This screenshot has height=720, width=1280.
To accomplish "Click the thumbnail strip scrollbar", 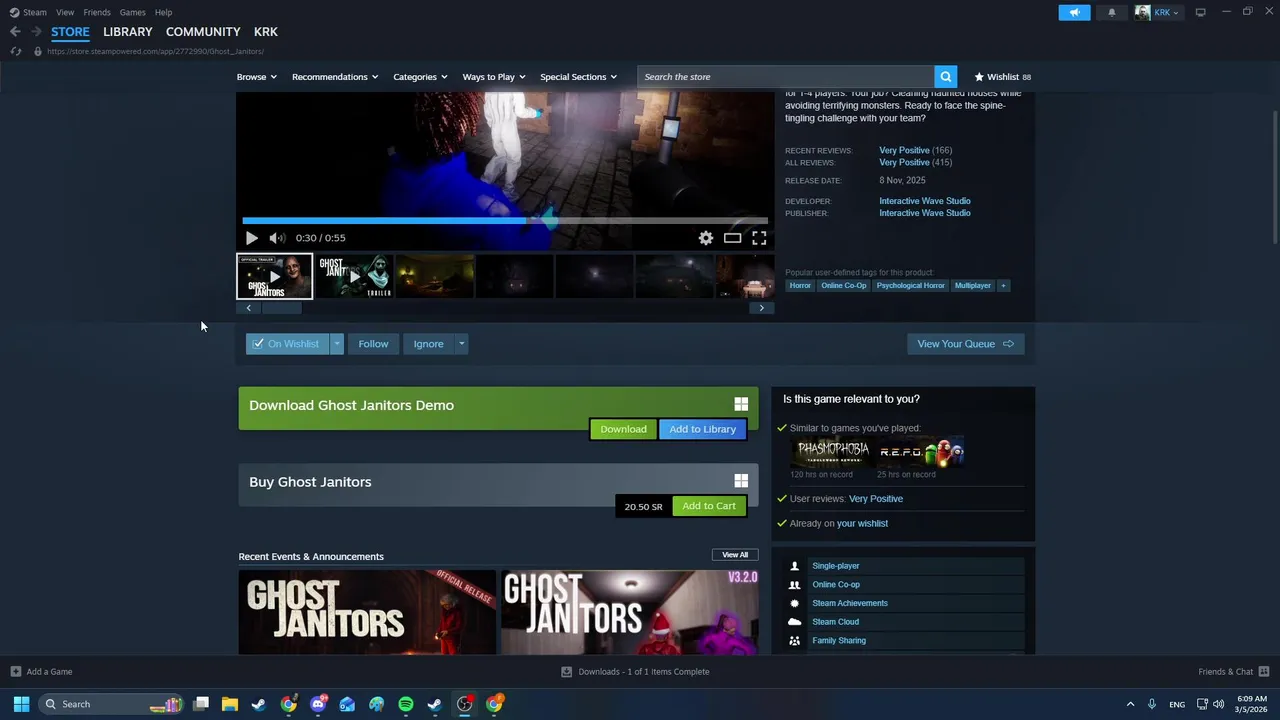I will pyautogui.click(x=282, y=308).
